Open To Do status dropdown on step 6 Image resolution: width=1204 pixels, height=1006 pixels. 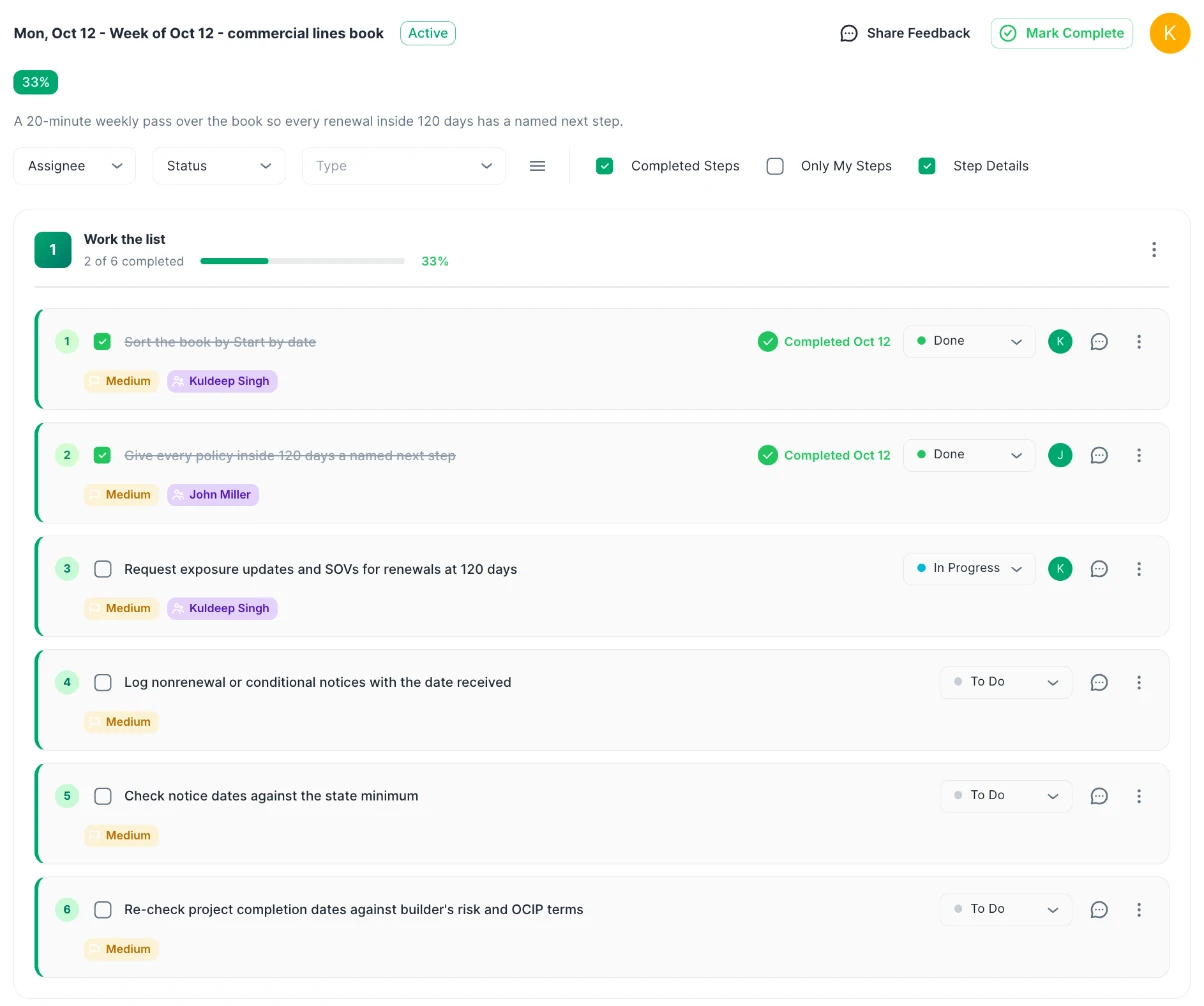pos(1006,909)
